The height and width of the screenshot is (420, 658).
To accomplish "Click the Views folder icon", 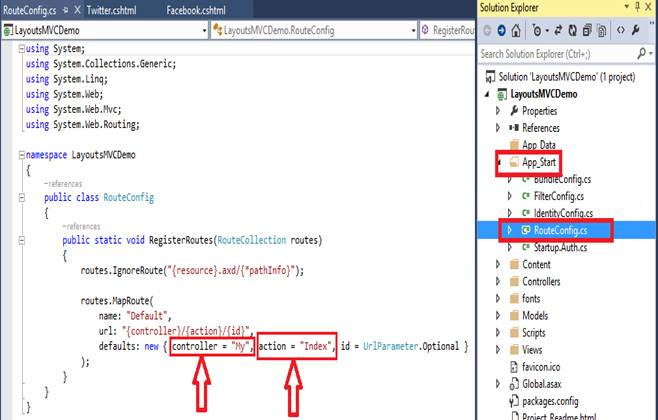I will 514,350.
